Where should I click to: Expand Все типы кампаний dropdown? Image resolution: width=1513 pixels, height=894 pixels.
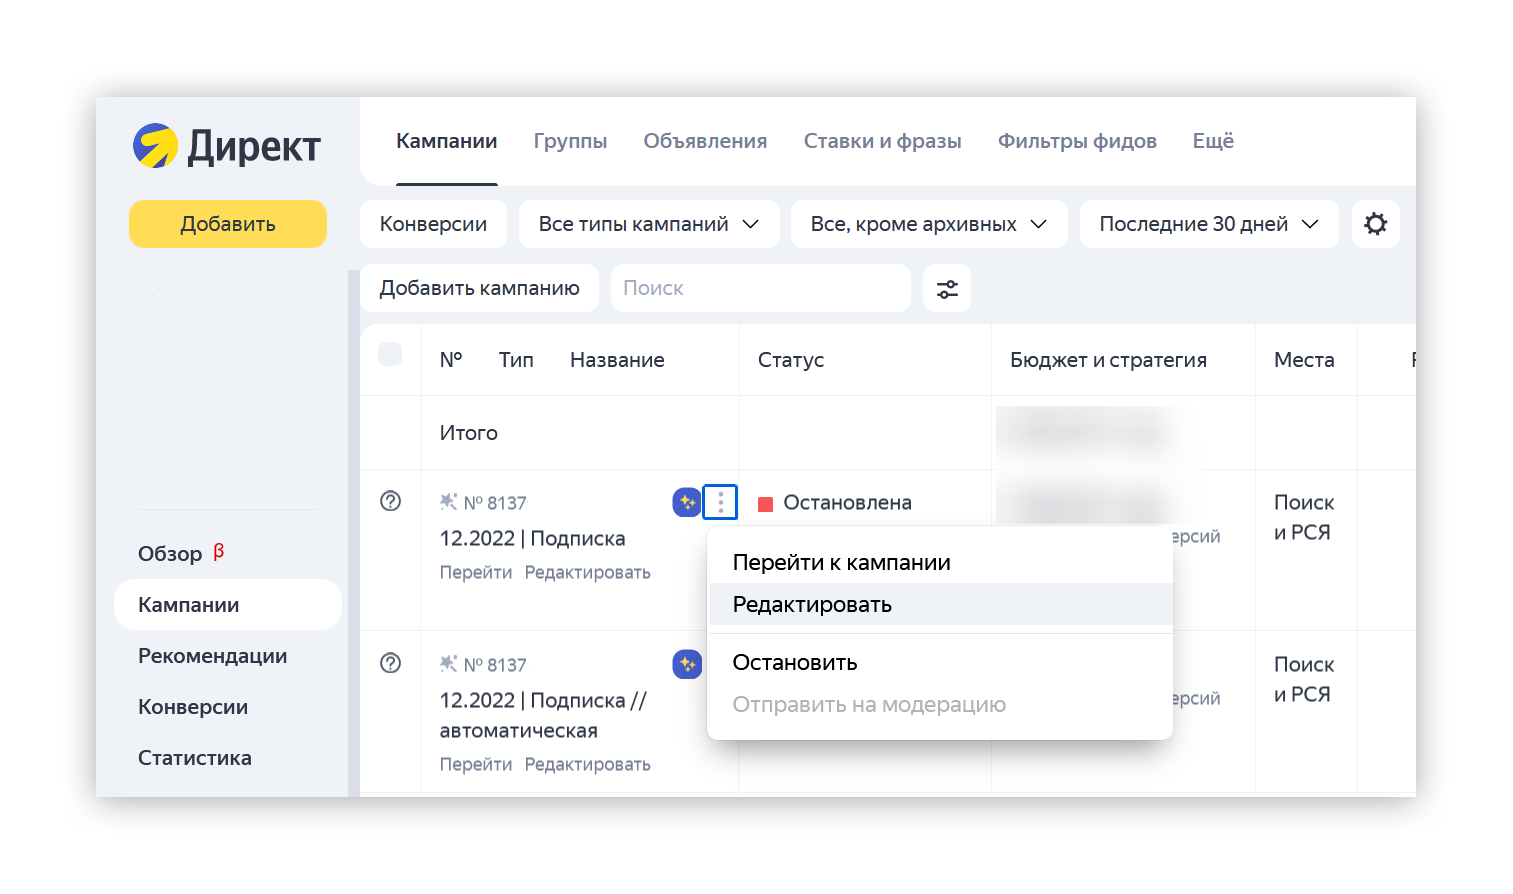(x=649, y=224)
